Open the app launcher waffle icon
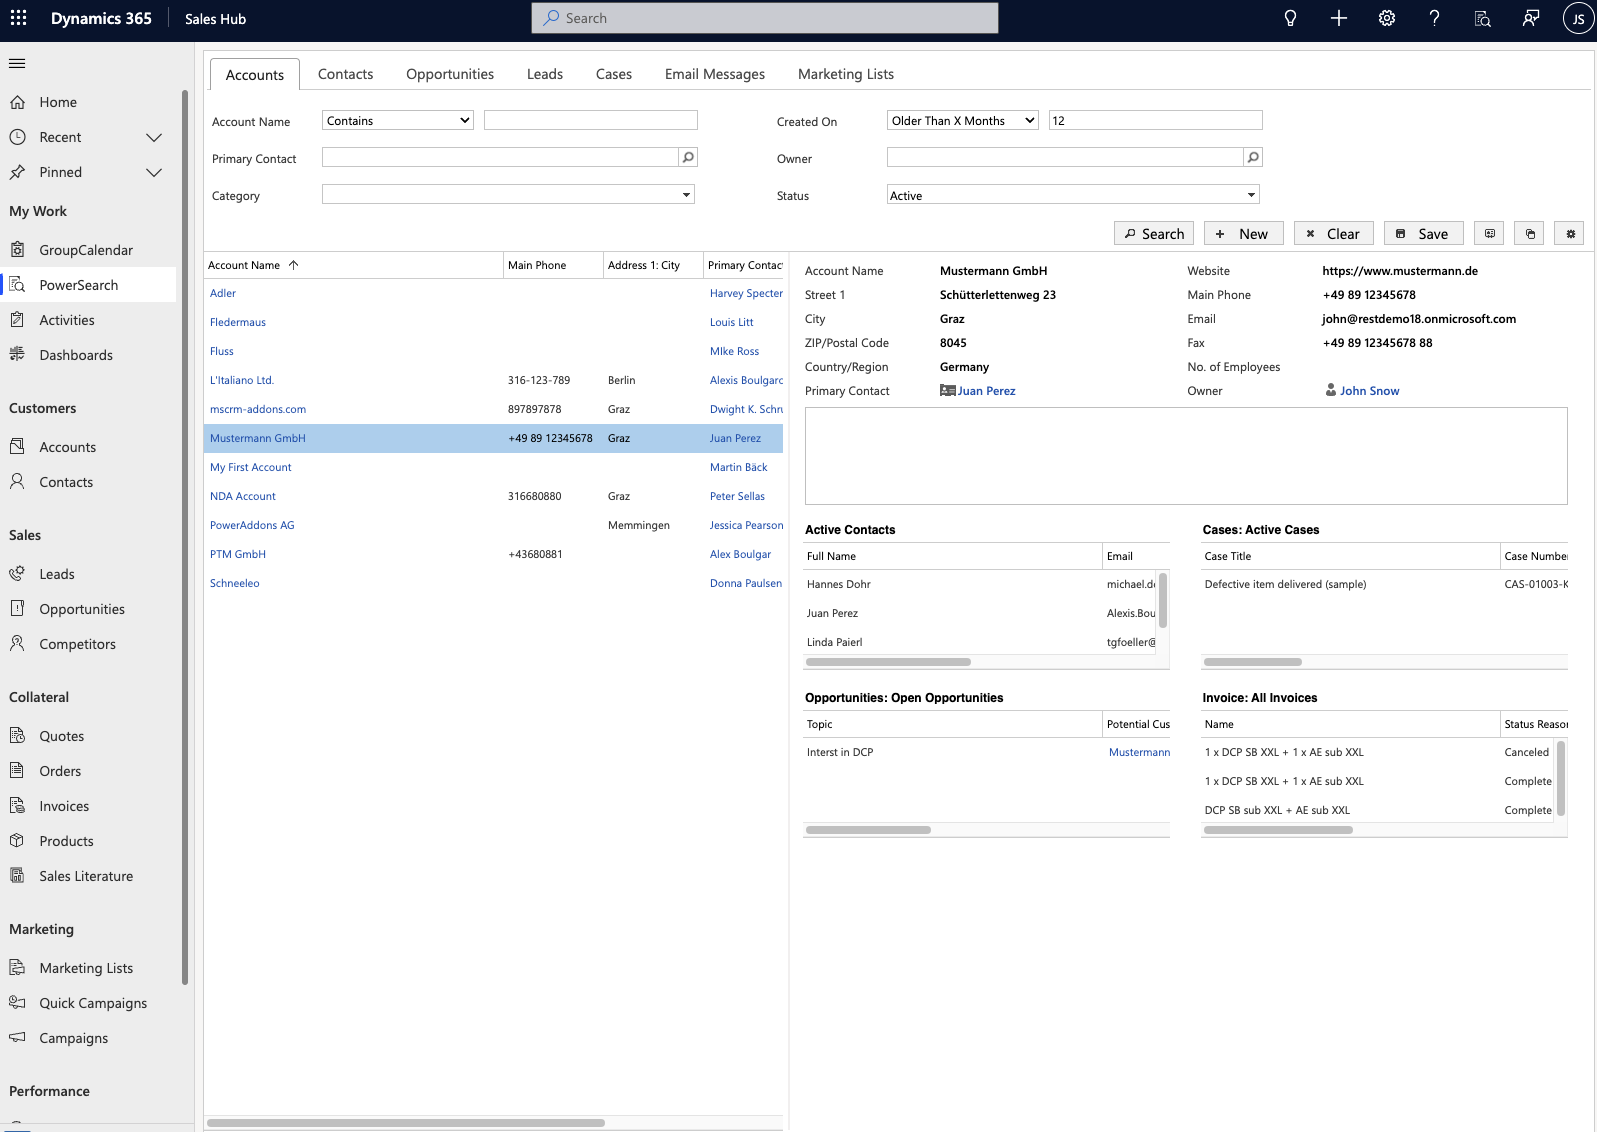The width and height of the screenshot is (1597, 1132). [x=18, y=18]
